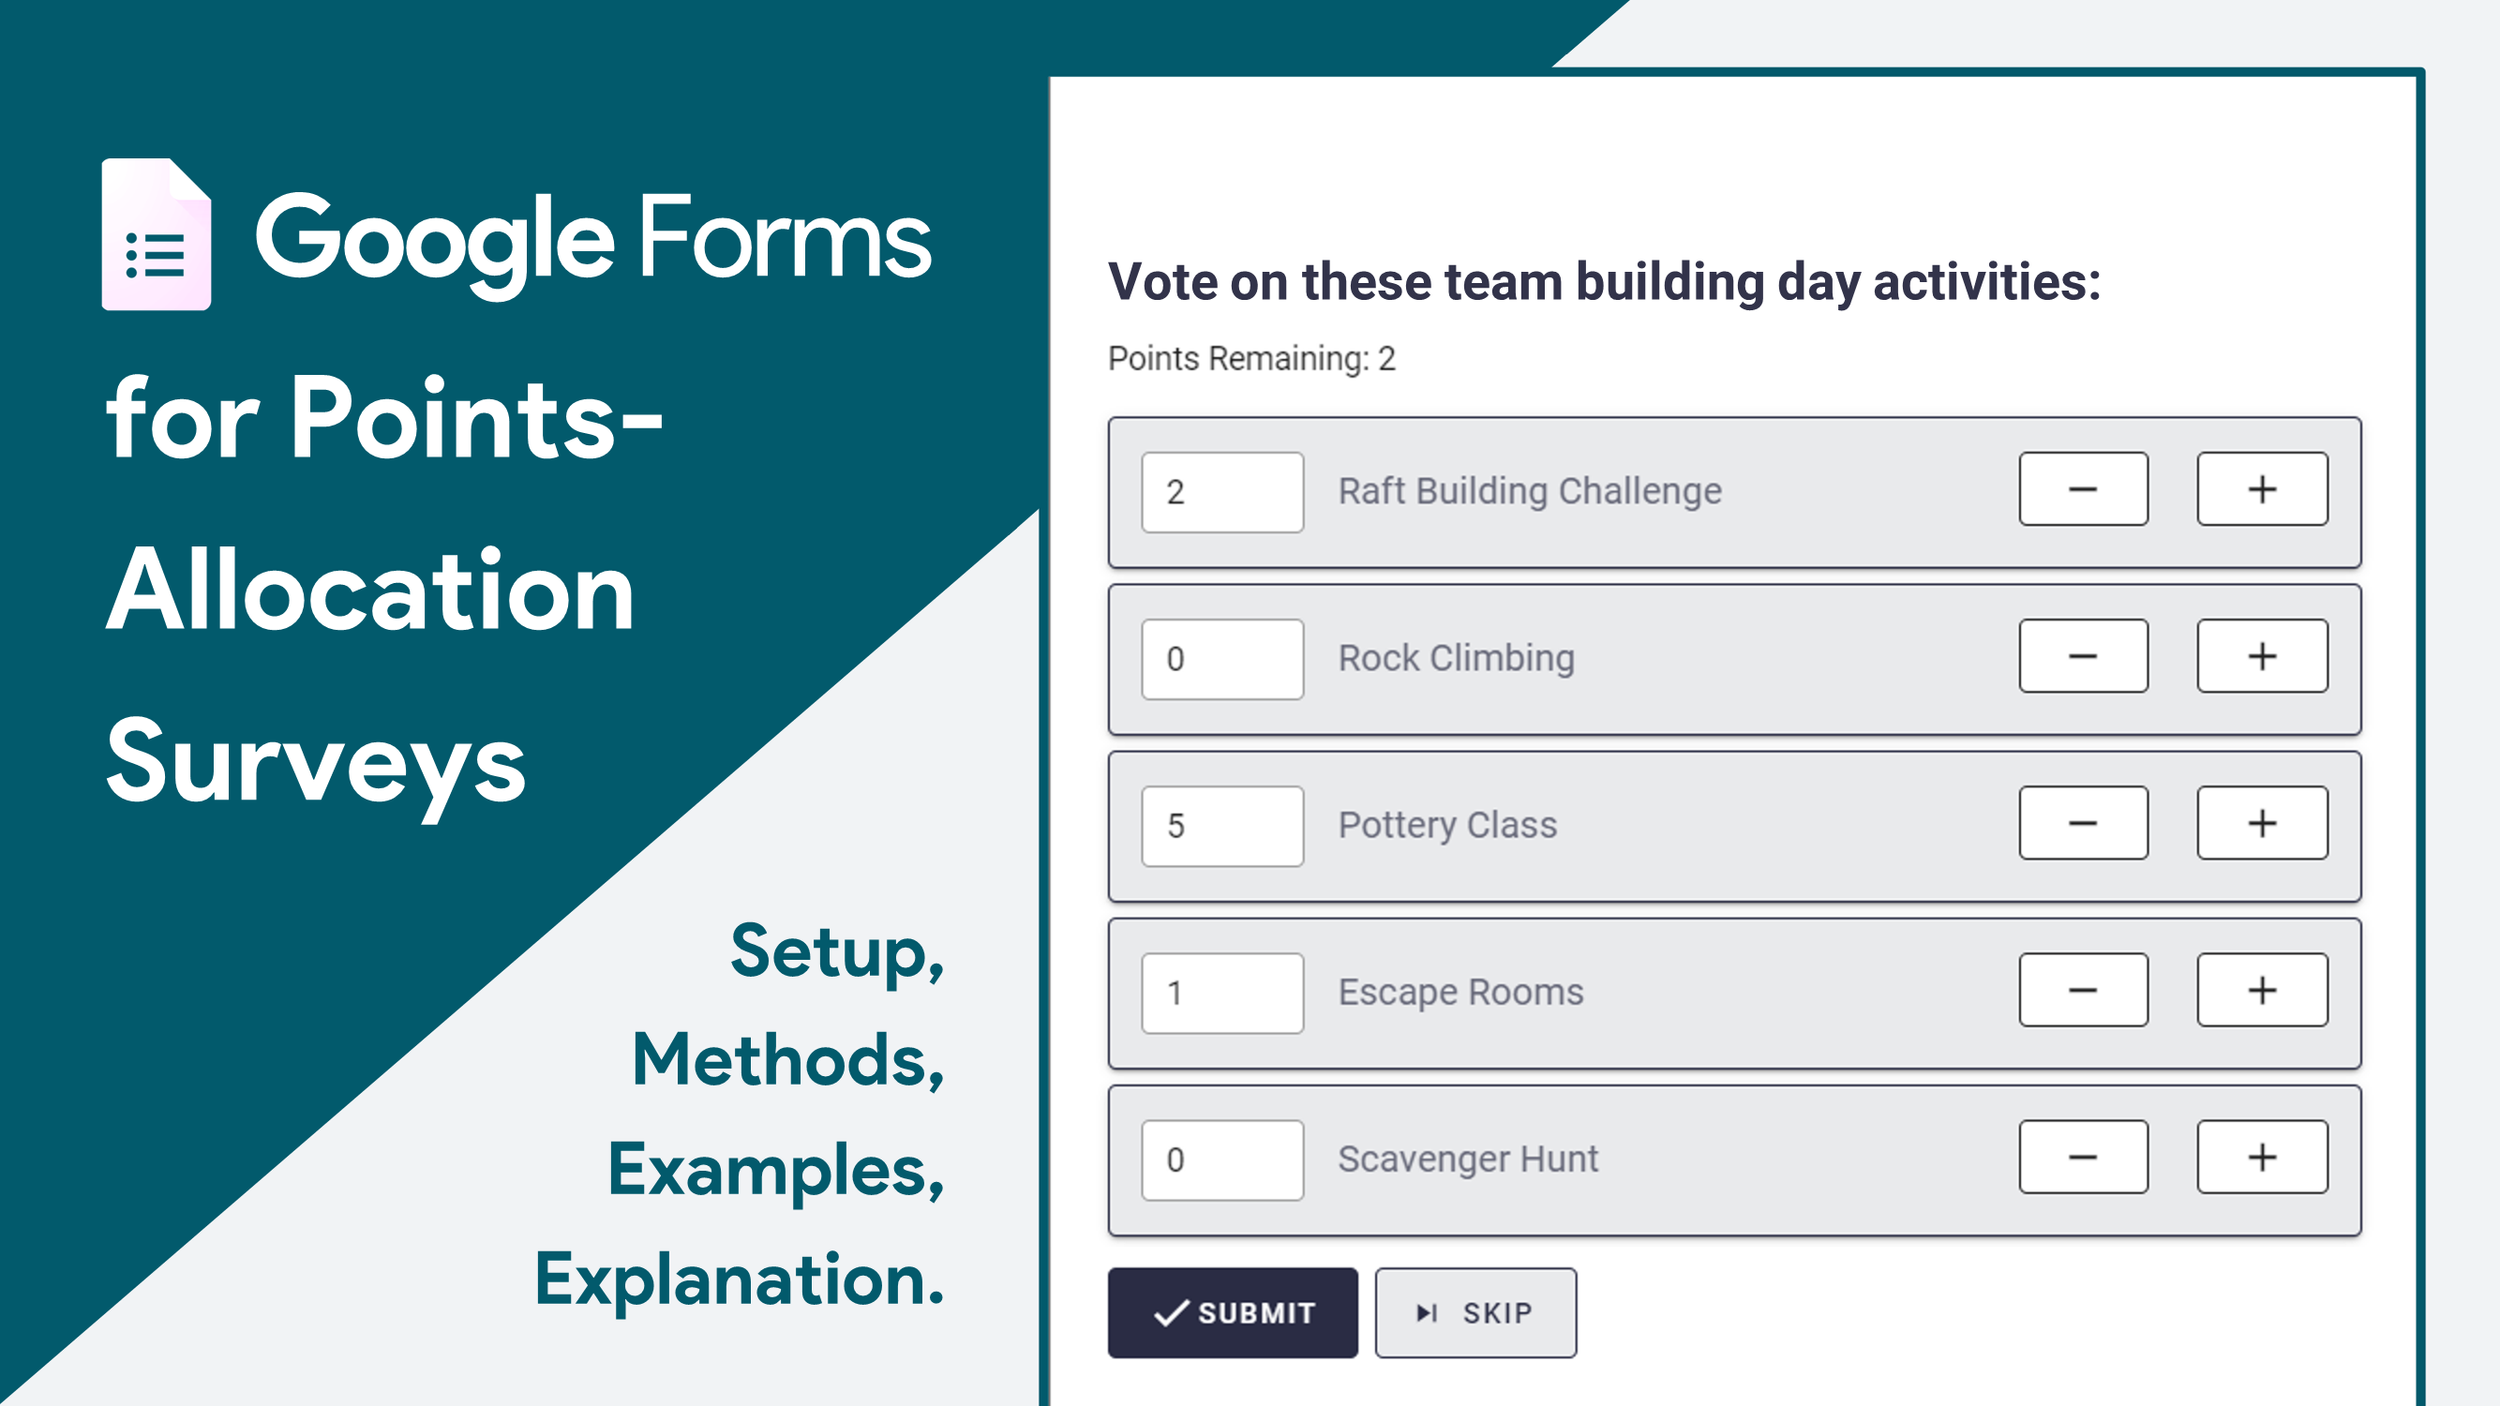Decrease Rock Climbing points with minus
The height and width of the screenshot is (1406, 2500).
[x=2083, y=656]
